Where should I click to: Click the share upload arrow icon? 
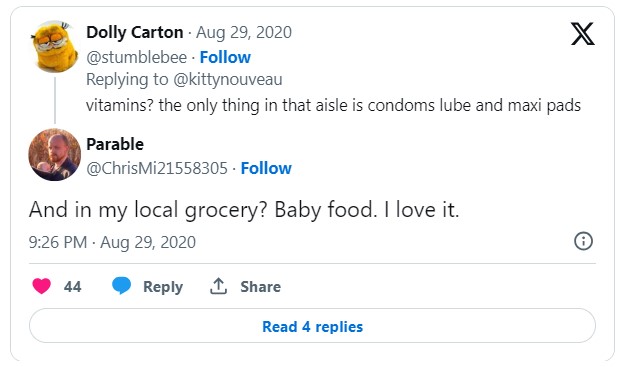click(x=218, y=286)
